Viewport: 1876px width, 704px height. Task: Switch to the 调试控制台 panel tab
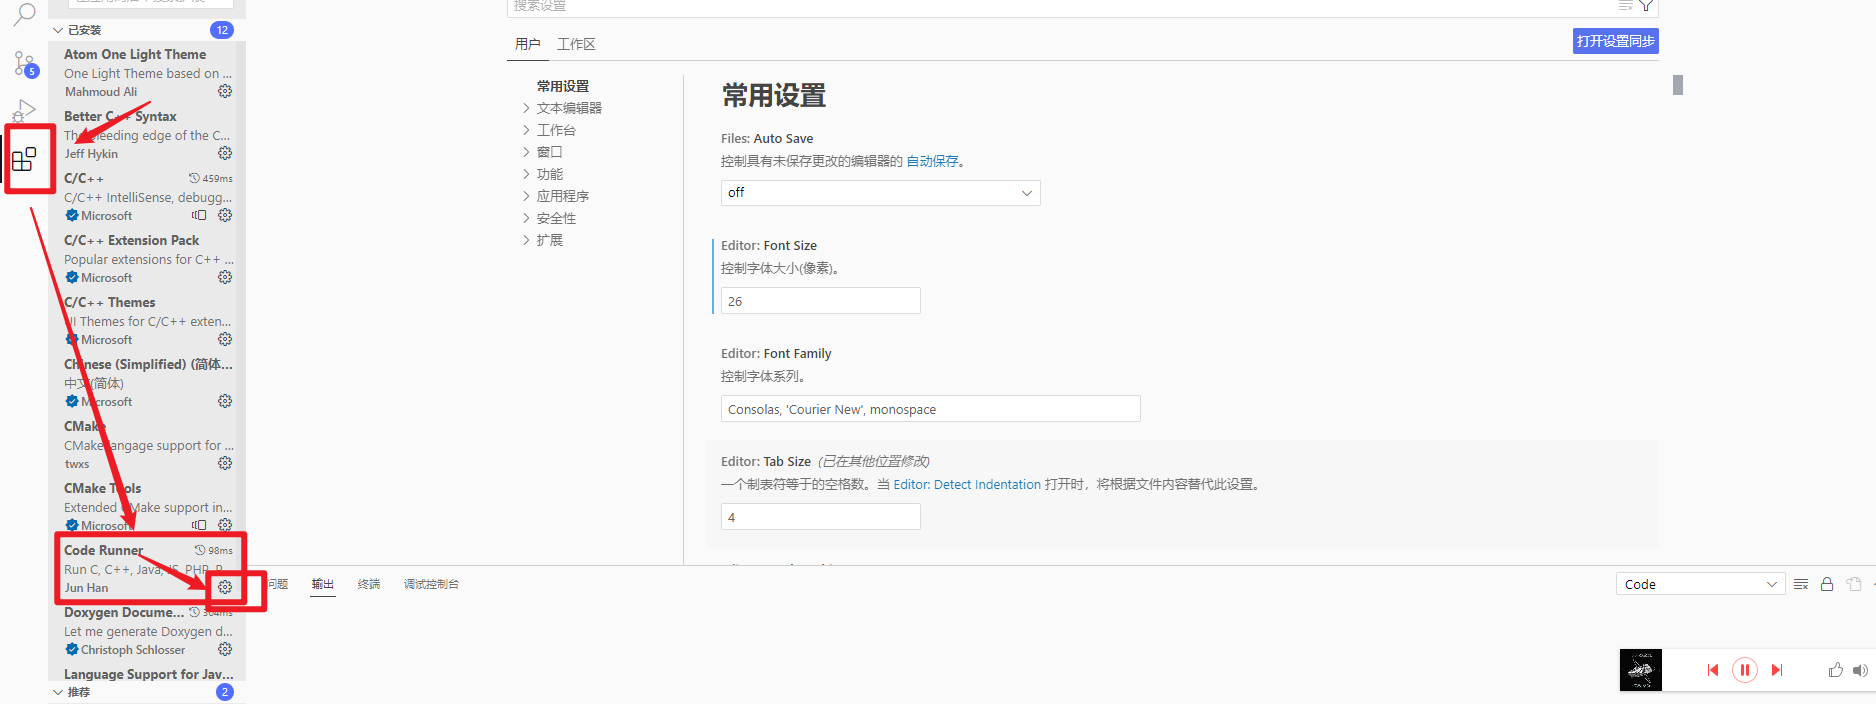431,584
